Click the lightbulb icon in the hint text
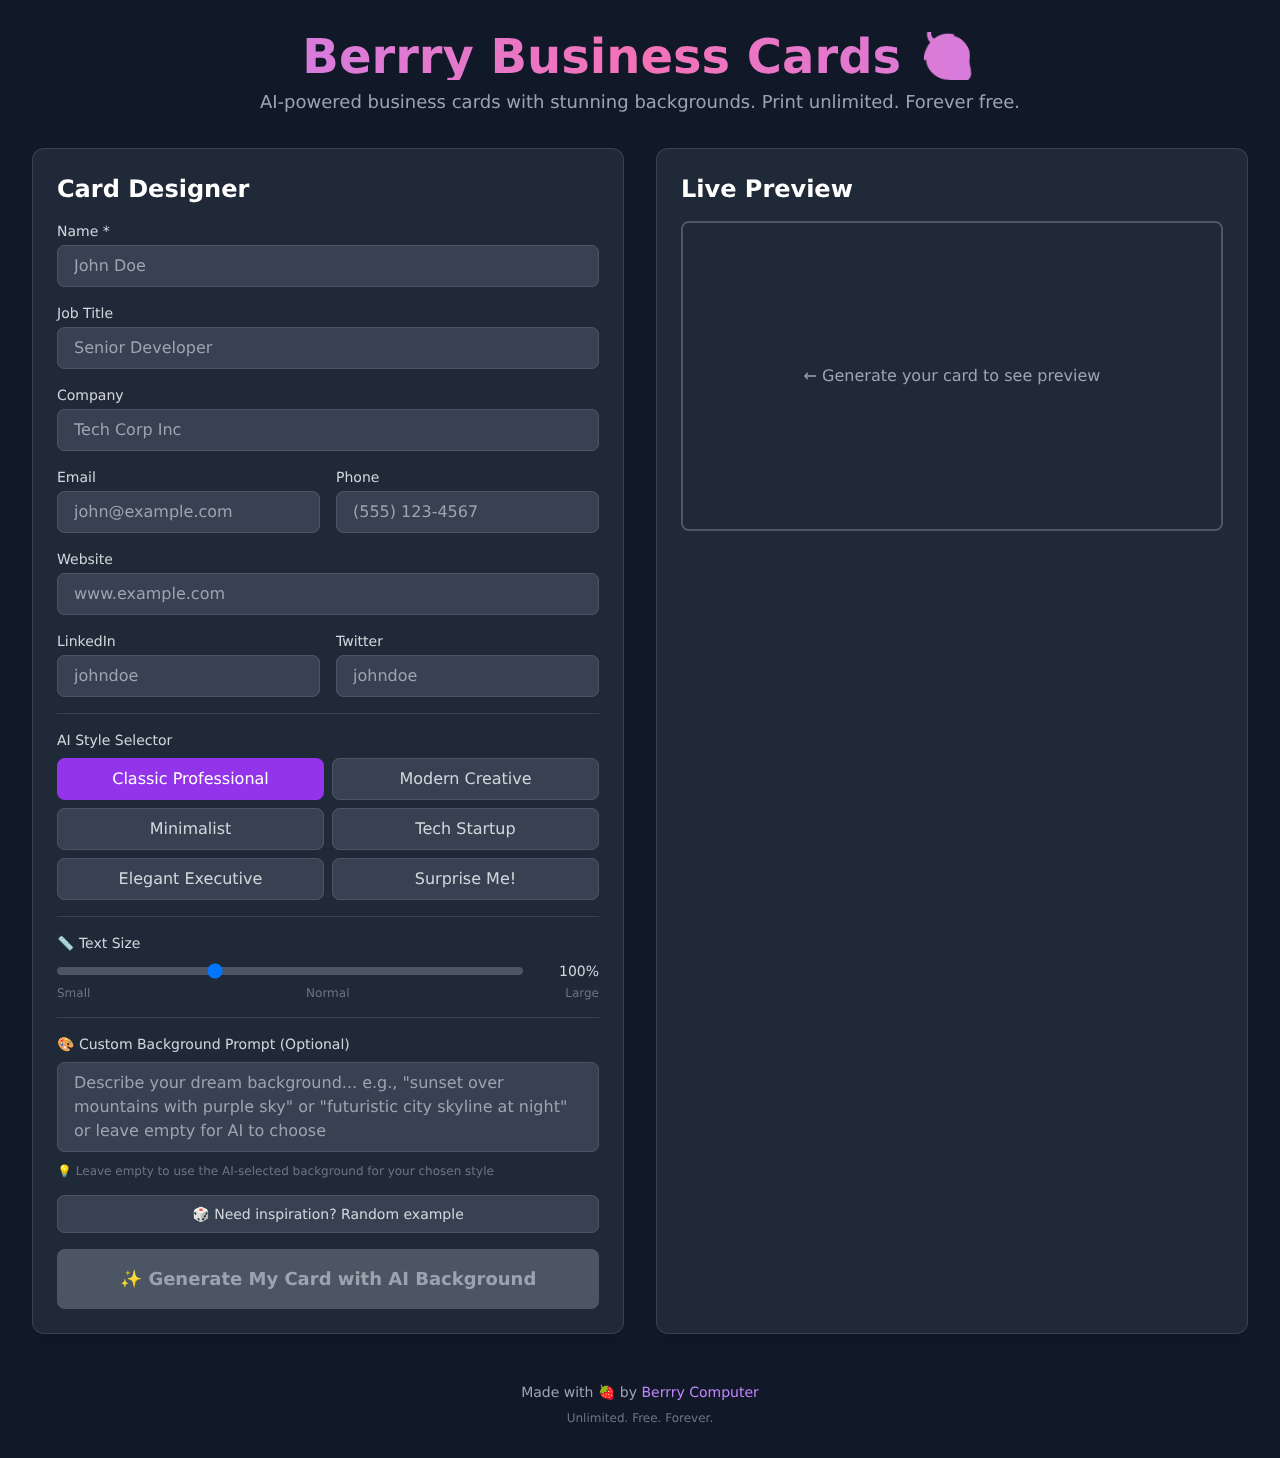 coord(66,1170)
